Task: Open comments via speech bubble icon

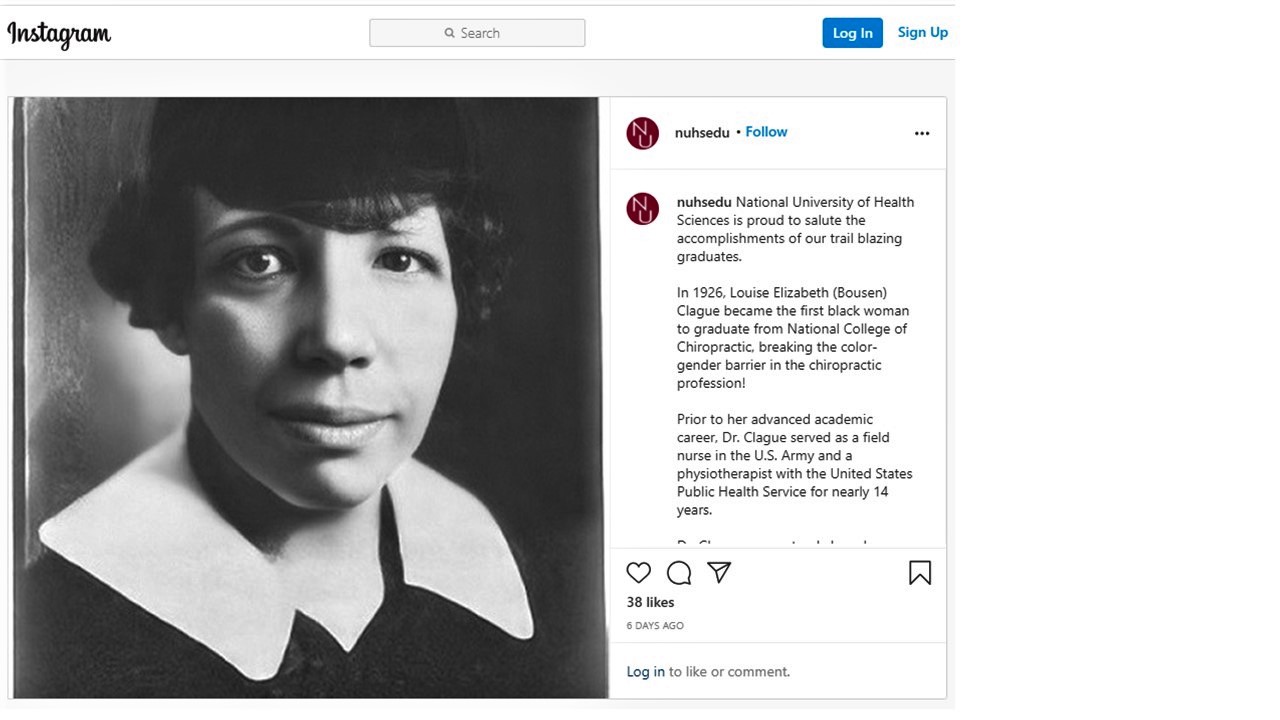Action: click(679, 572)
